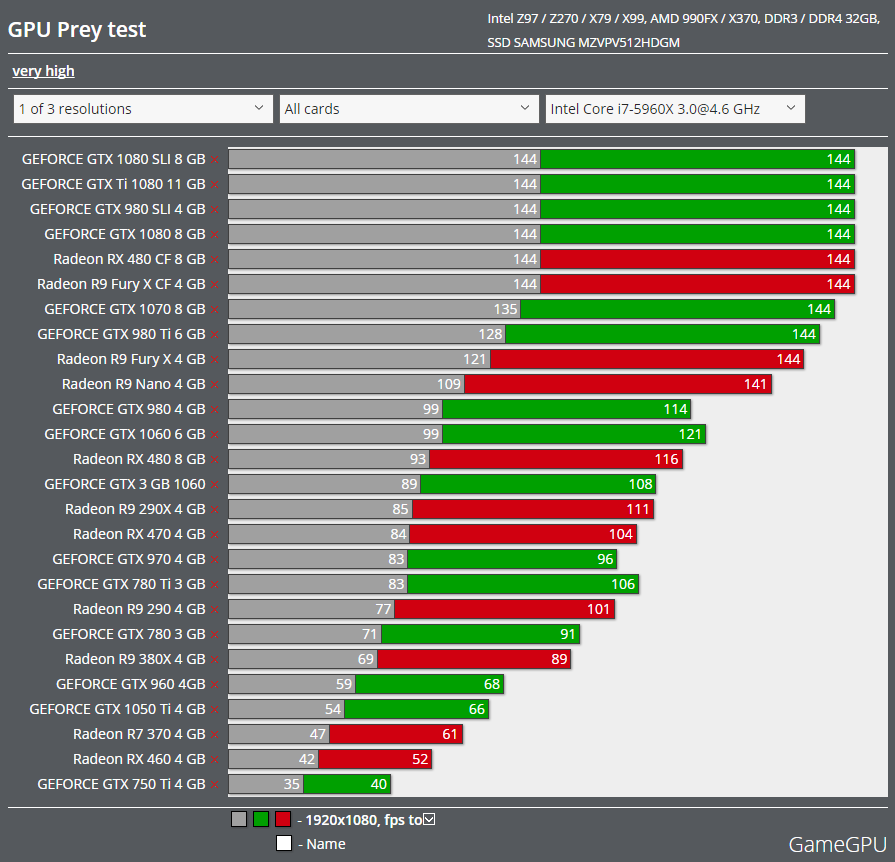This screenshot has width=895, height=862.
Task: Click the "116" value in RX 480 8 GB row
Action: point(667,460)
